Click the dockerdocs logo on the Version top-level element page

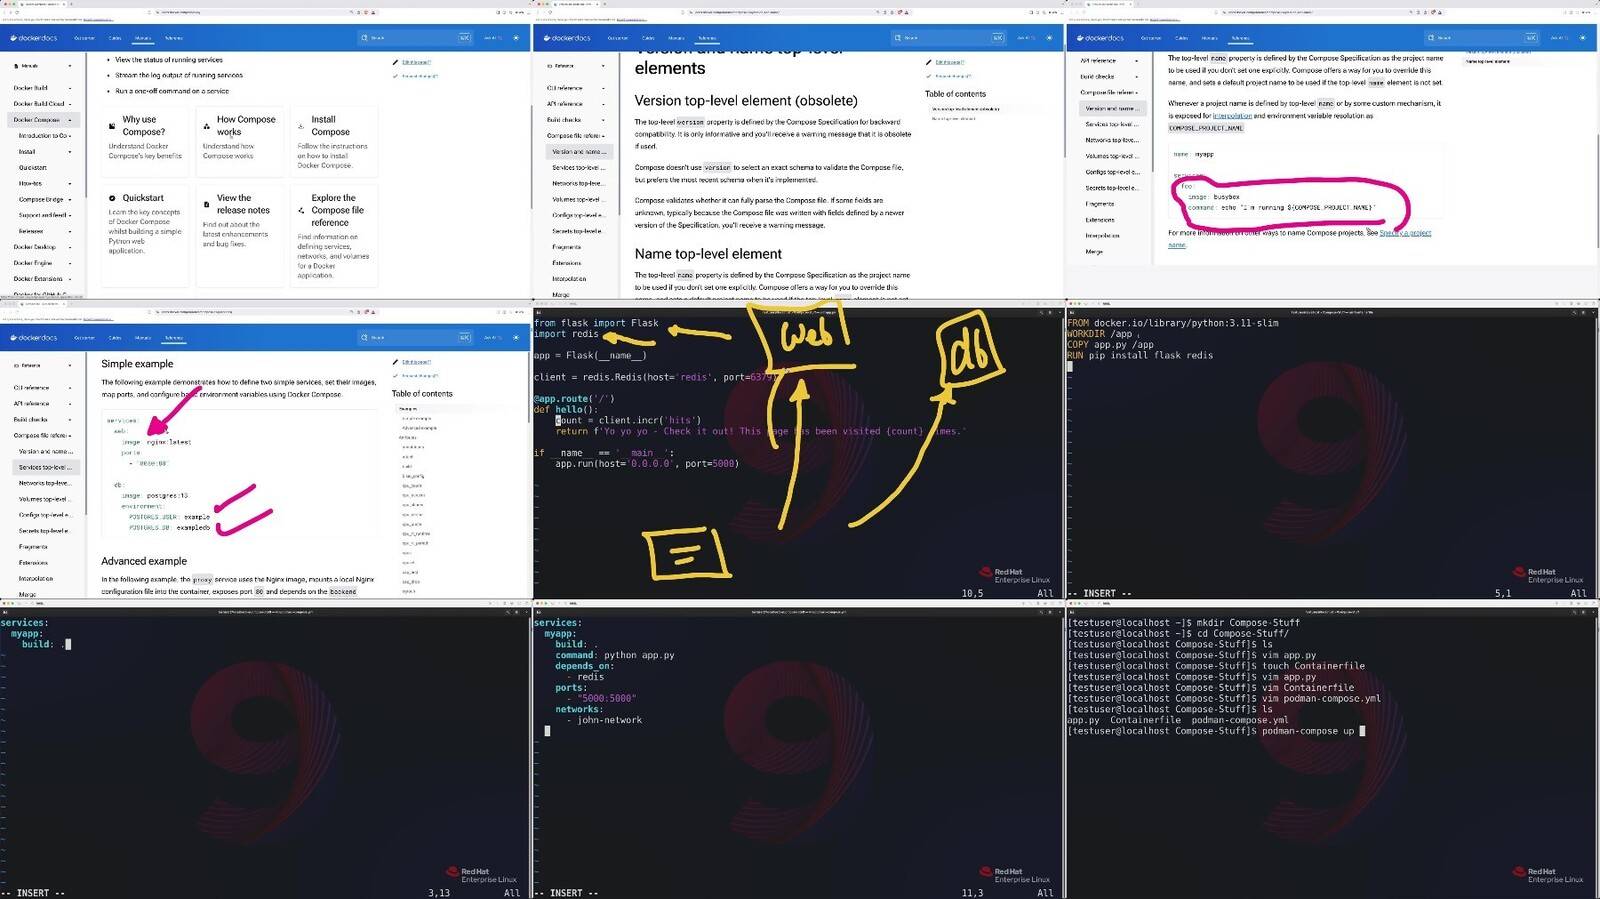click(x=567, y=38)
